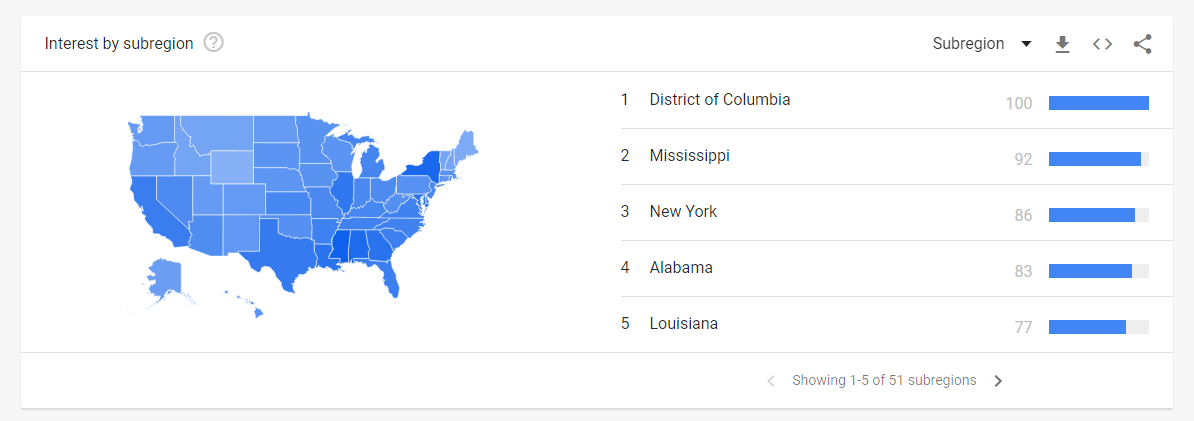Screen dimensions: 1194x421
Task: Open the help icon beside Interest by subregion
Action: 214,43
